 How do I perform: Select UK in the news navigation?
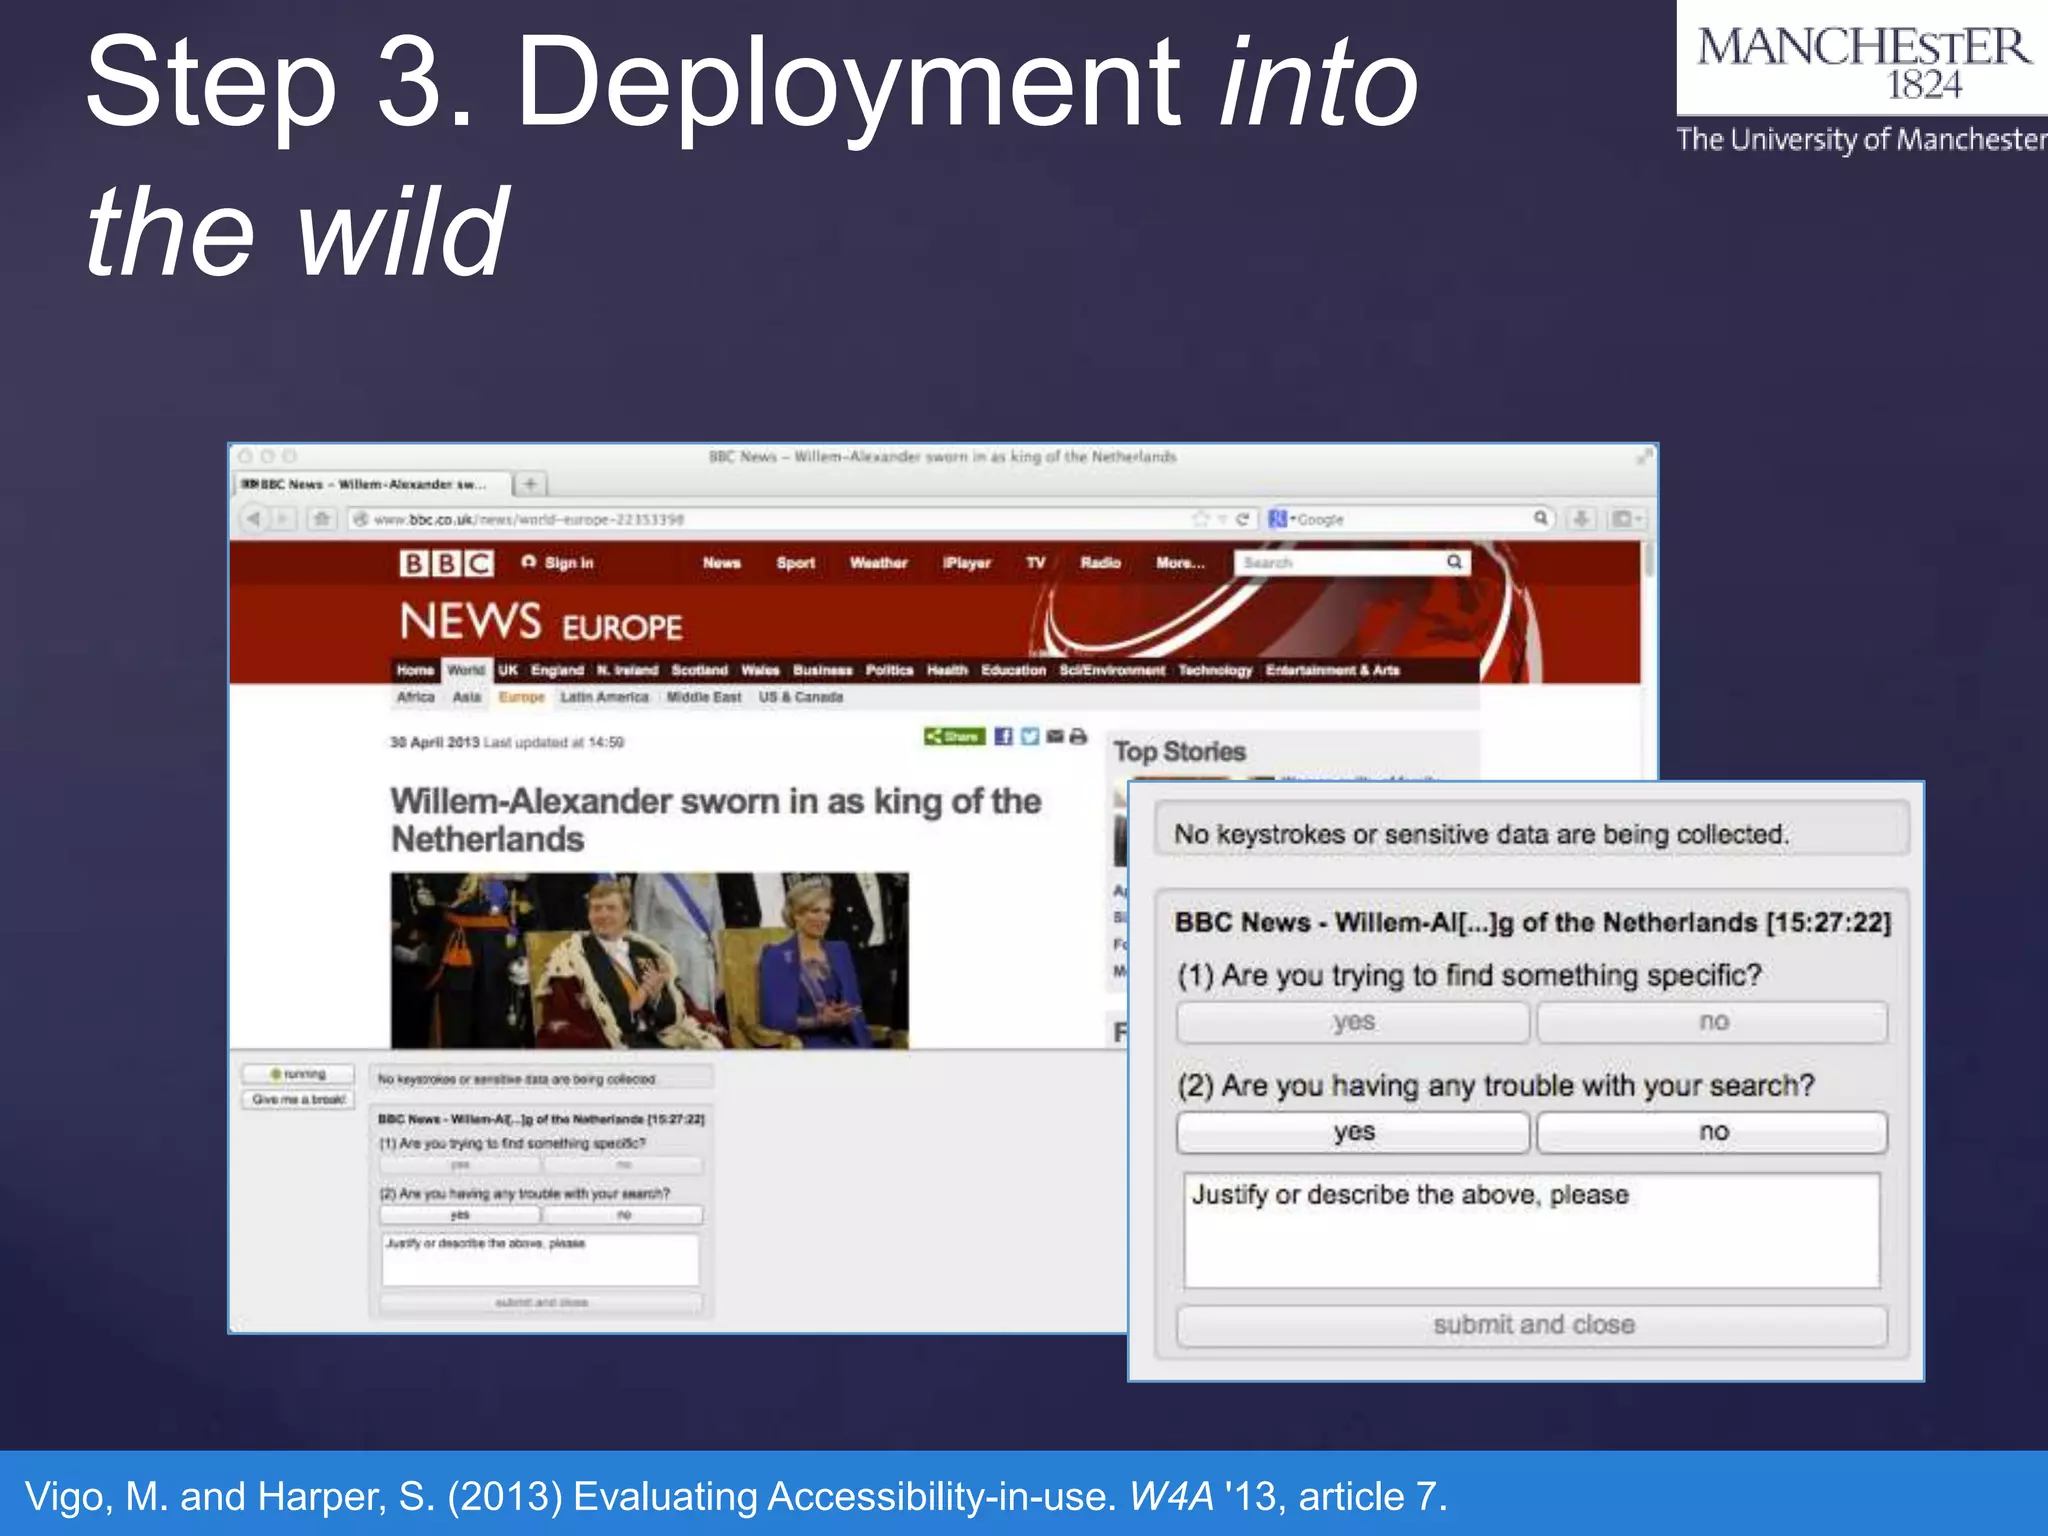pos(508,670)
